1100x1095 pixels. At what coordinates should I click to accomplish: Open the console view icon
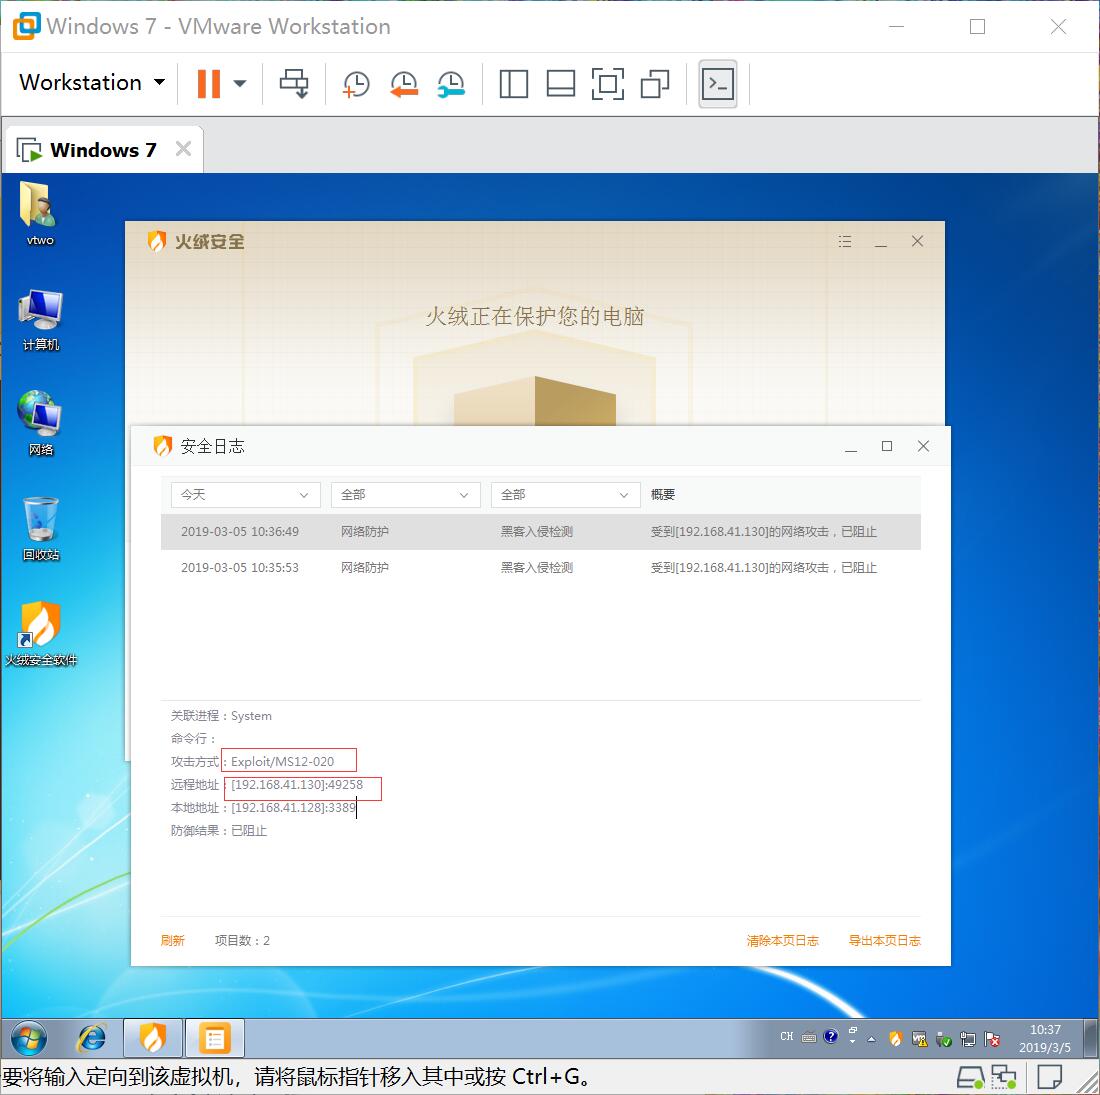click(x=718, y=84)
